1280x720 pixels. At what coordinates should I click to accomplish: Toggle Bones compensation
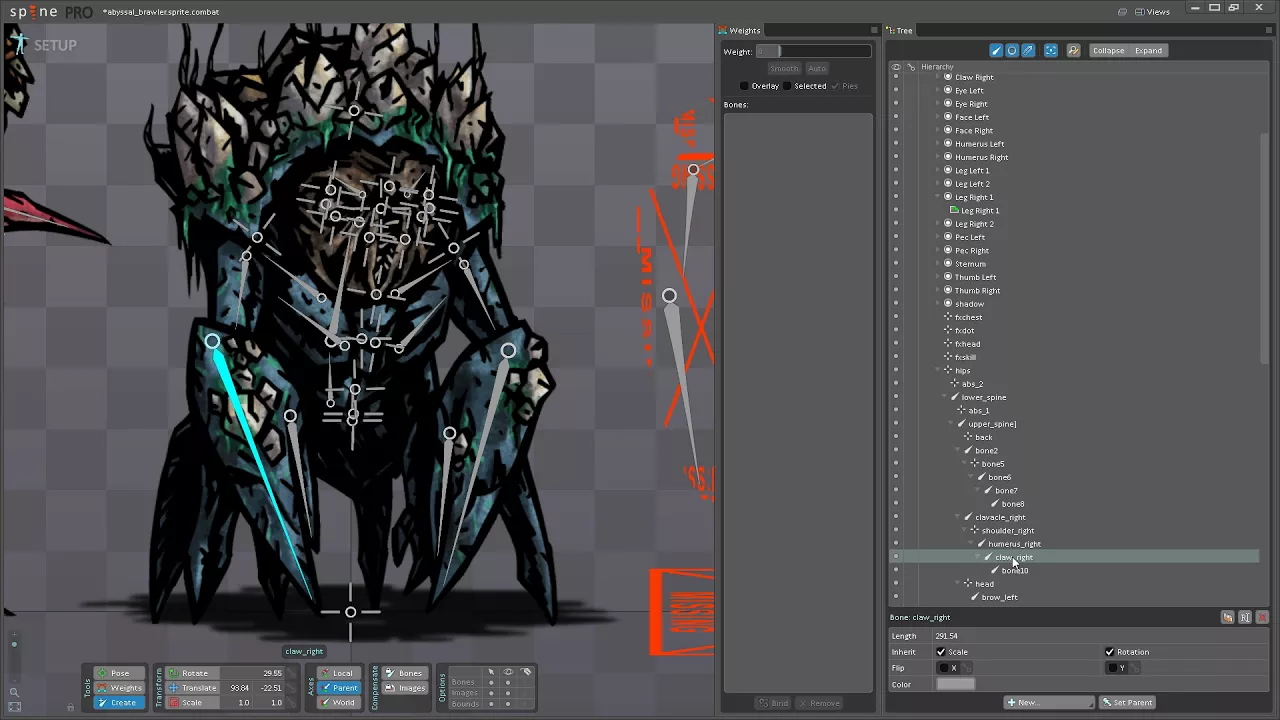tap(405, 673)
